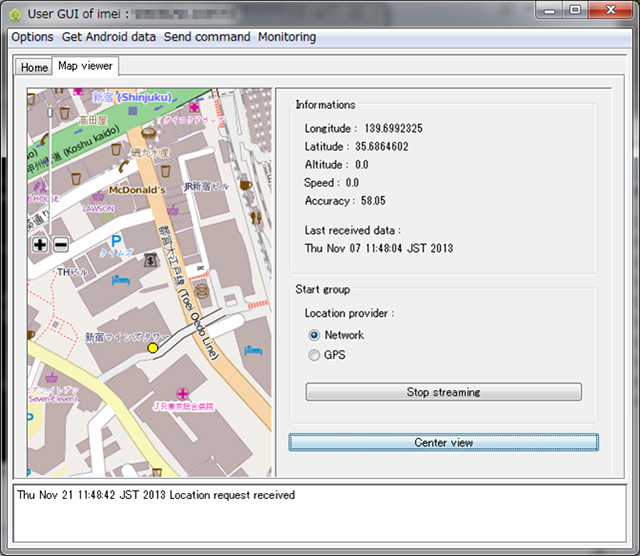640x556 pixels.
Task: Click the Speed value 0.0
Action: 352,182
